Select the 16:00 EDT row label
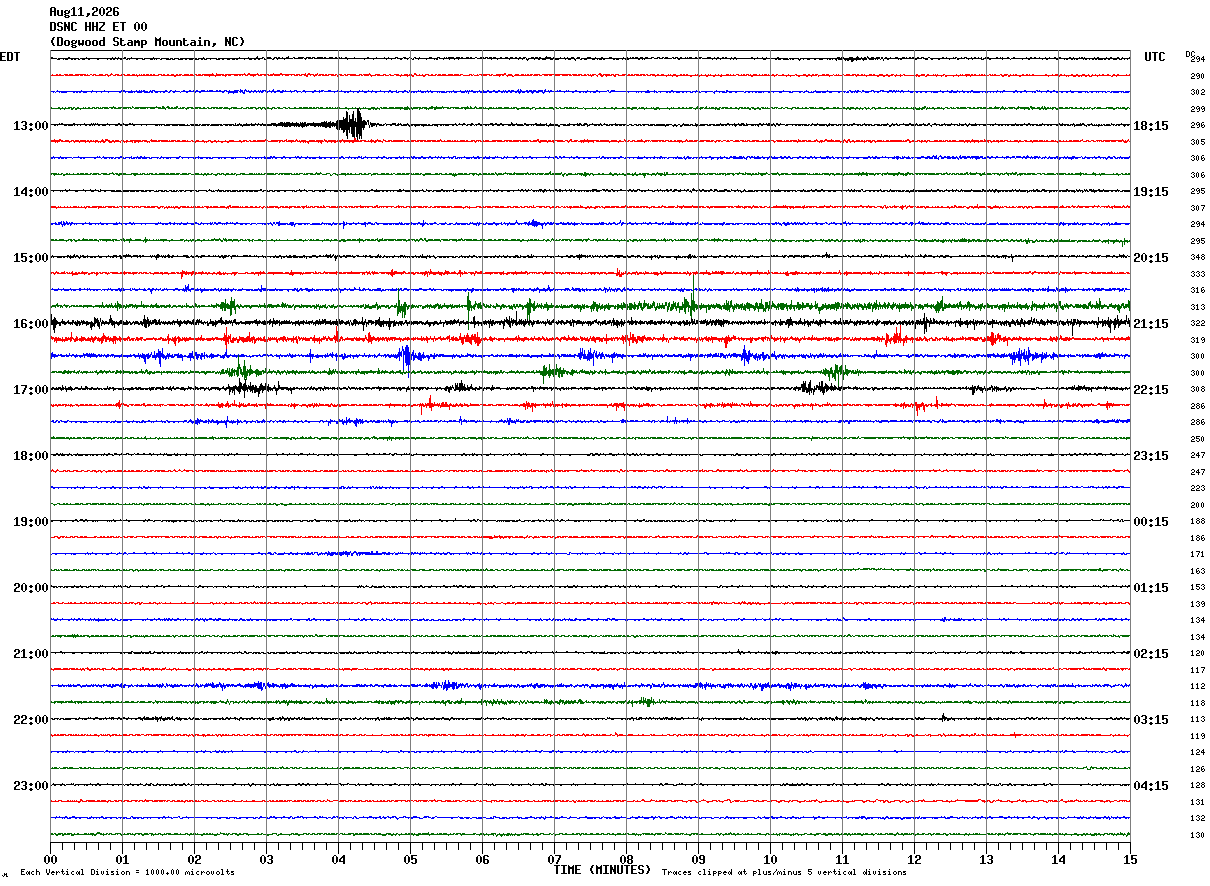 tap(31, 324)
